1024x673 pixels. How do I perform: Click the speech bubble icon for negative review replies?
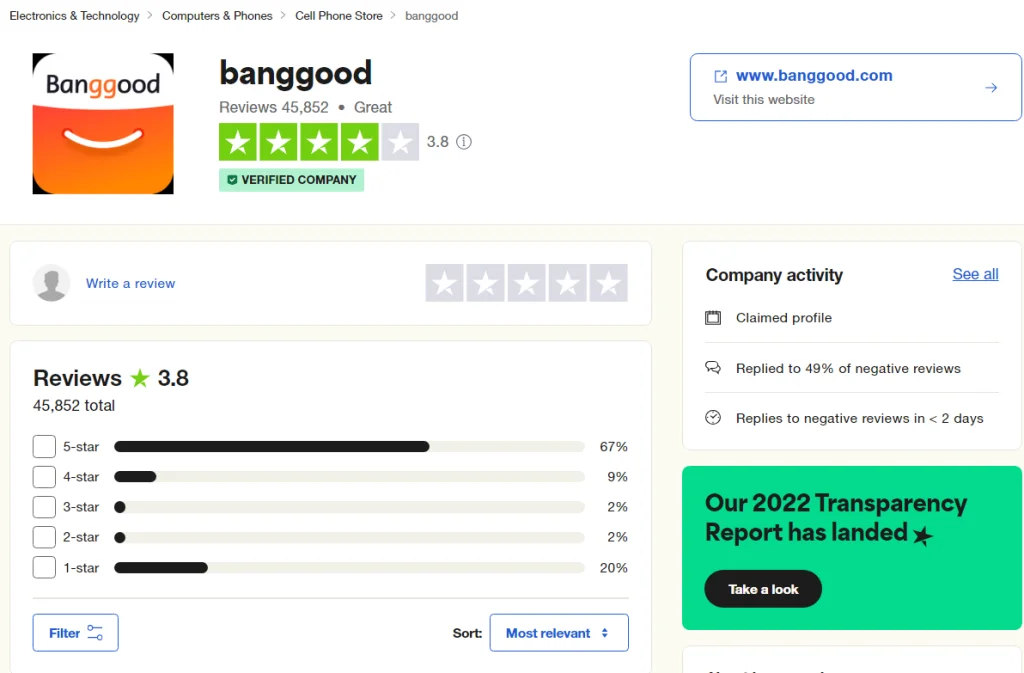pos(713,368)
